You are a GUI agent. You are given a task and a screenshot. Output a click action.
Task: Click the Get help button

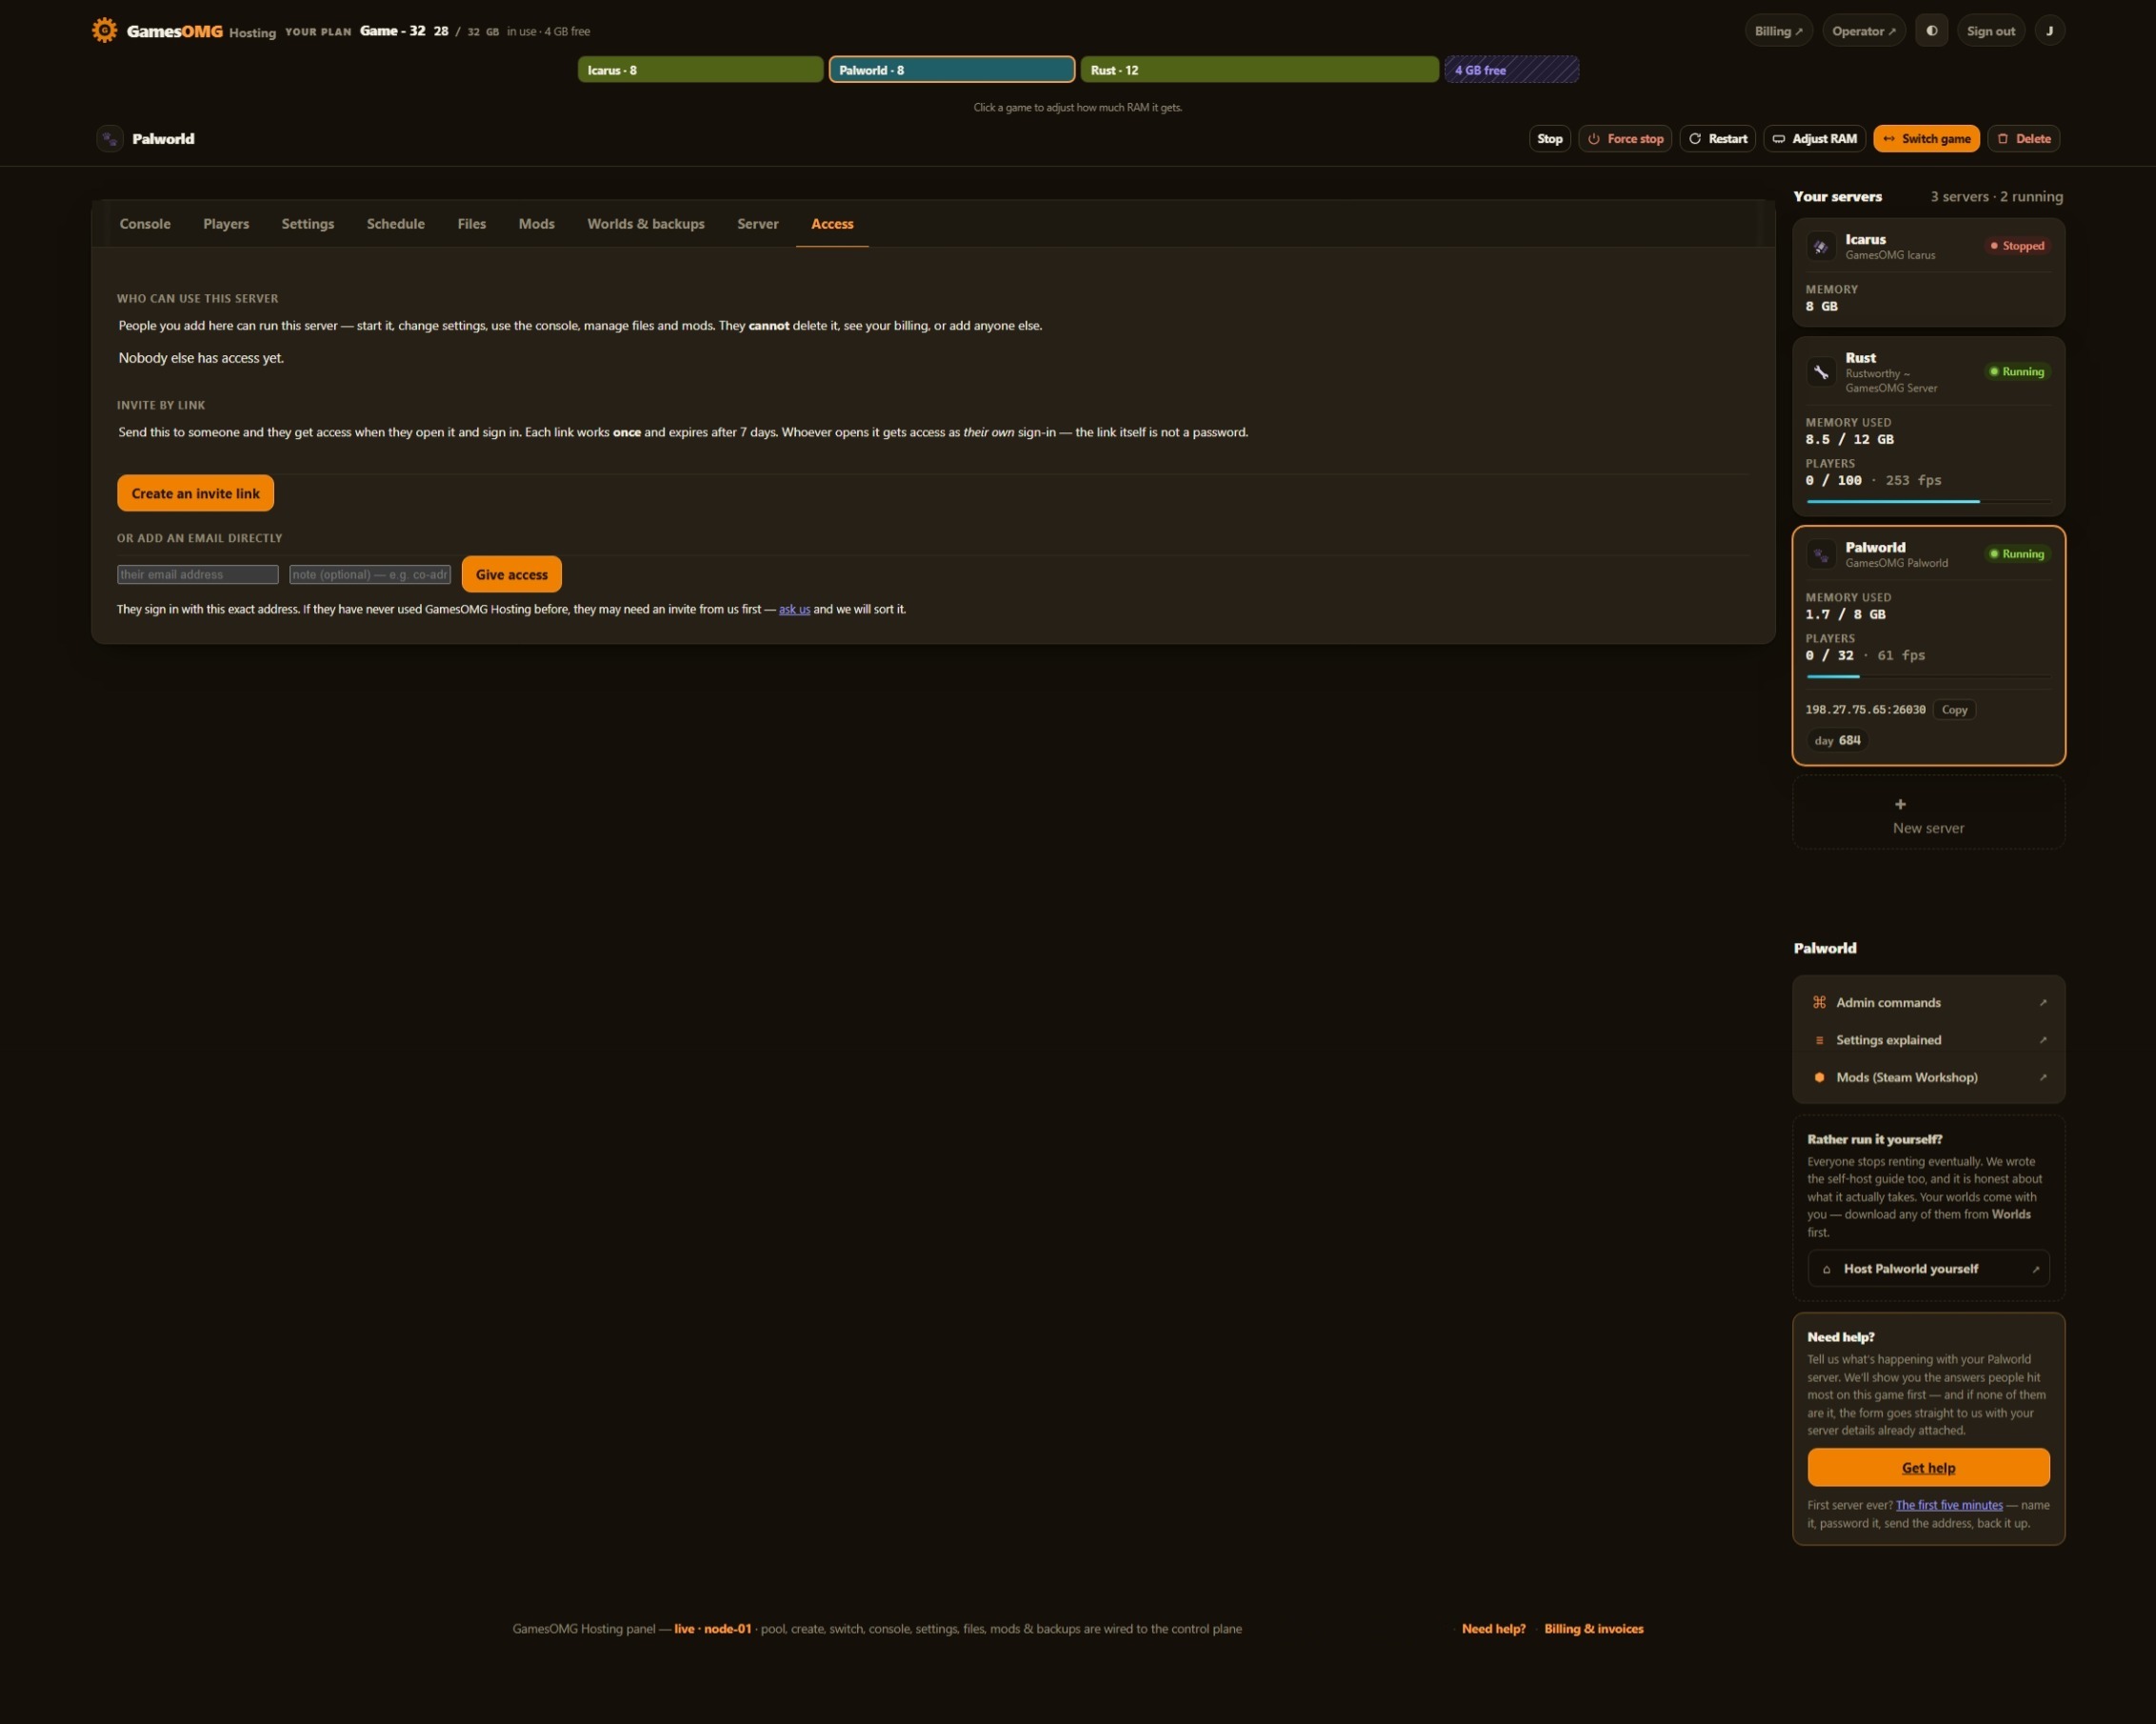[x=1928, y=1467]
